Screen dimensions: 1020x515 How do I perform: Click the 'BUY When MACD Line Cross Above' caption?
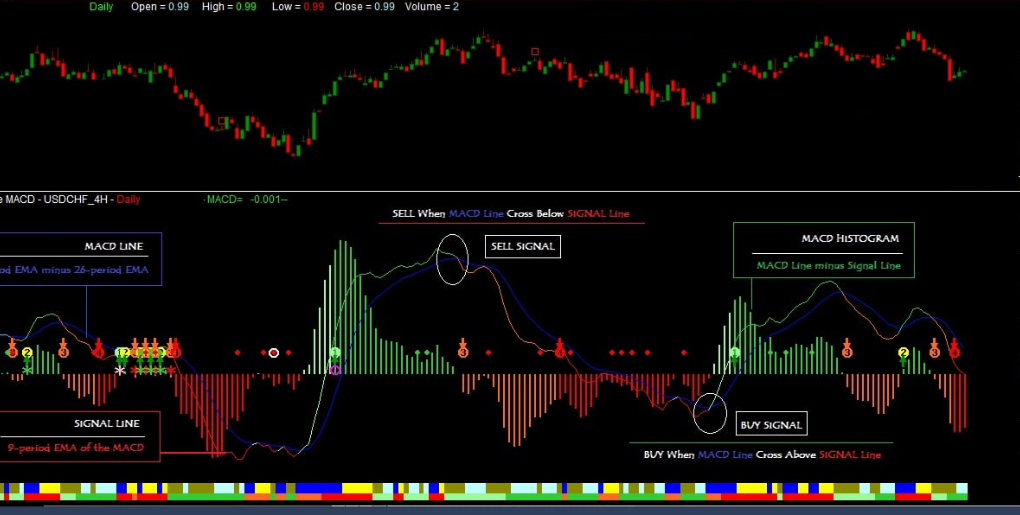(762, 455)
